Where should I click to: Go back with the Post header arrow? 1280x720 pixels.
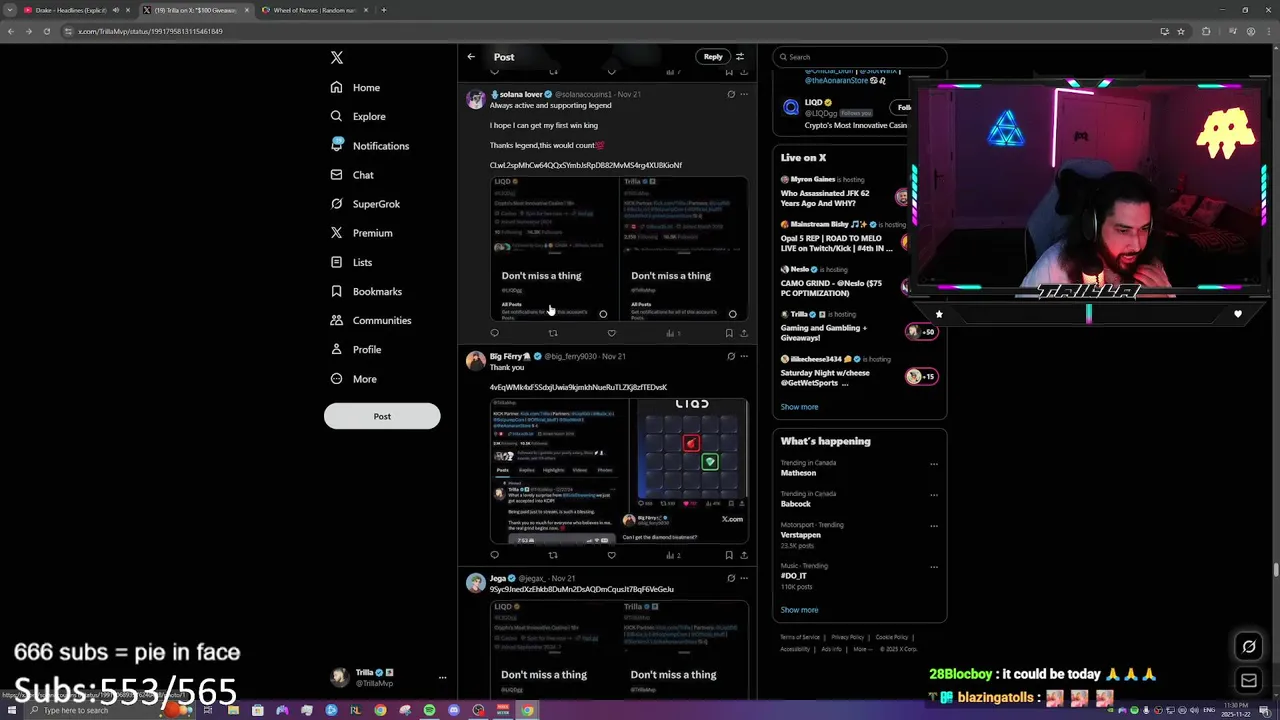pos(471,57)
